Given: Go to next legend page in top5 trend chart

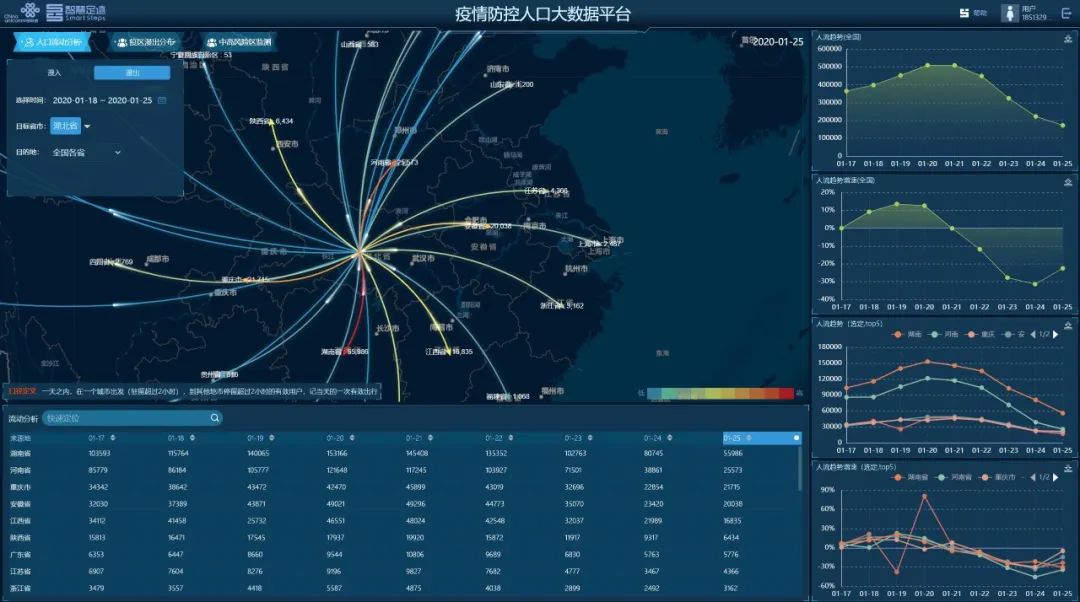Looking at the screenshot, I should (1055, 334).
